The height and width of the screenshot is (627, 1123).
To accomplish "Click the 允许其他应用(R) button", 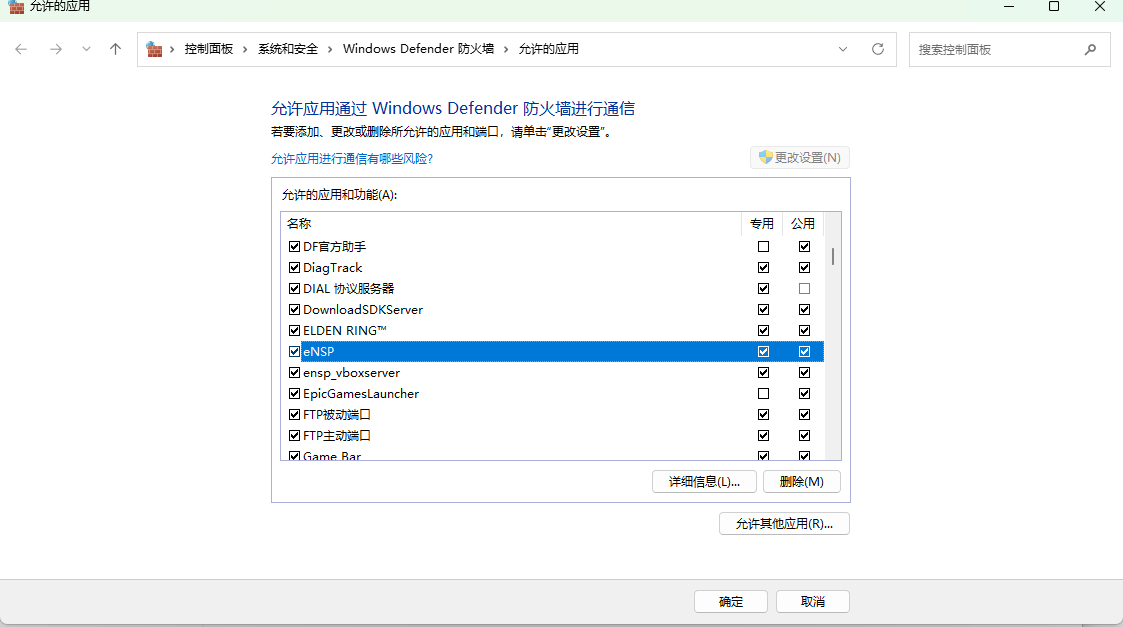I will pos(784,523).
